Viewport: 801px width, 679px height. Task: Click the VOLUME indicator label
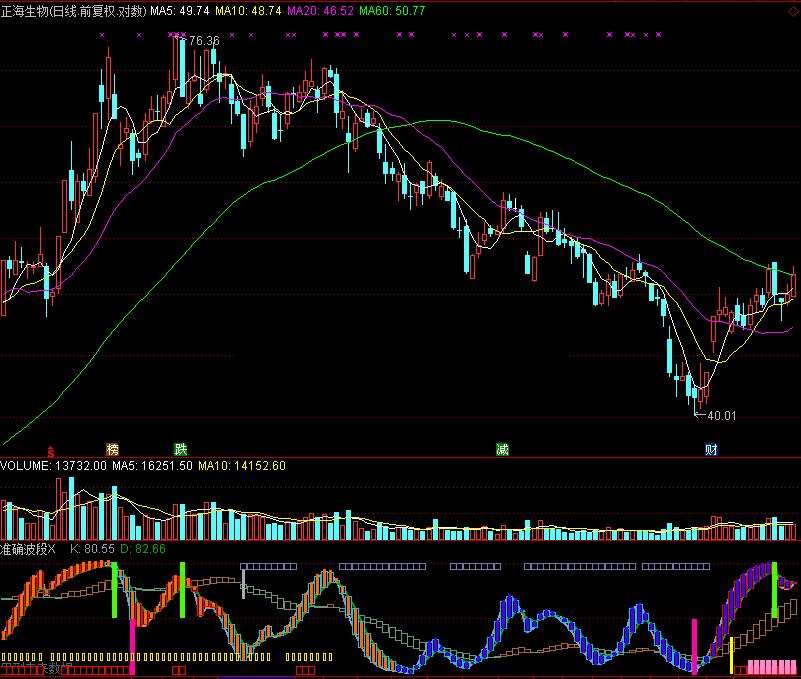click(39, 465)
